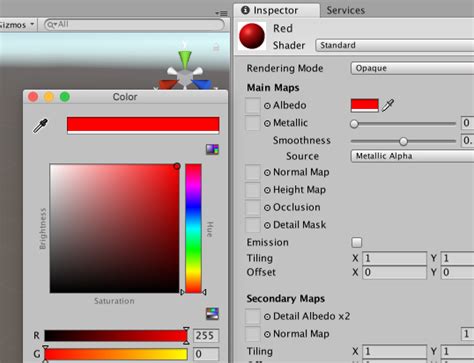Viewport: 474px width, 363px height.
Task: Pick a color with the Color window eyedropper
Action: (40, 126)
